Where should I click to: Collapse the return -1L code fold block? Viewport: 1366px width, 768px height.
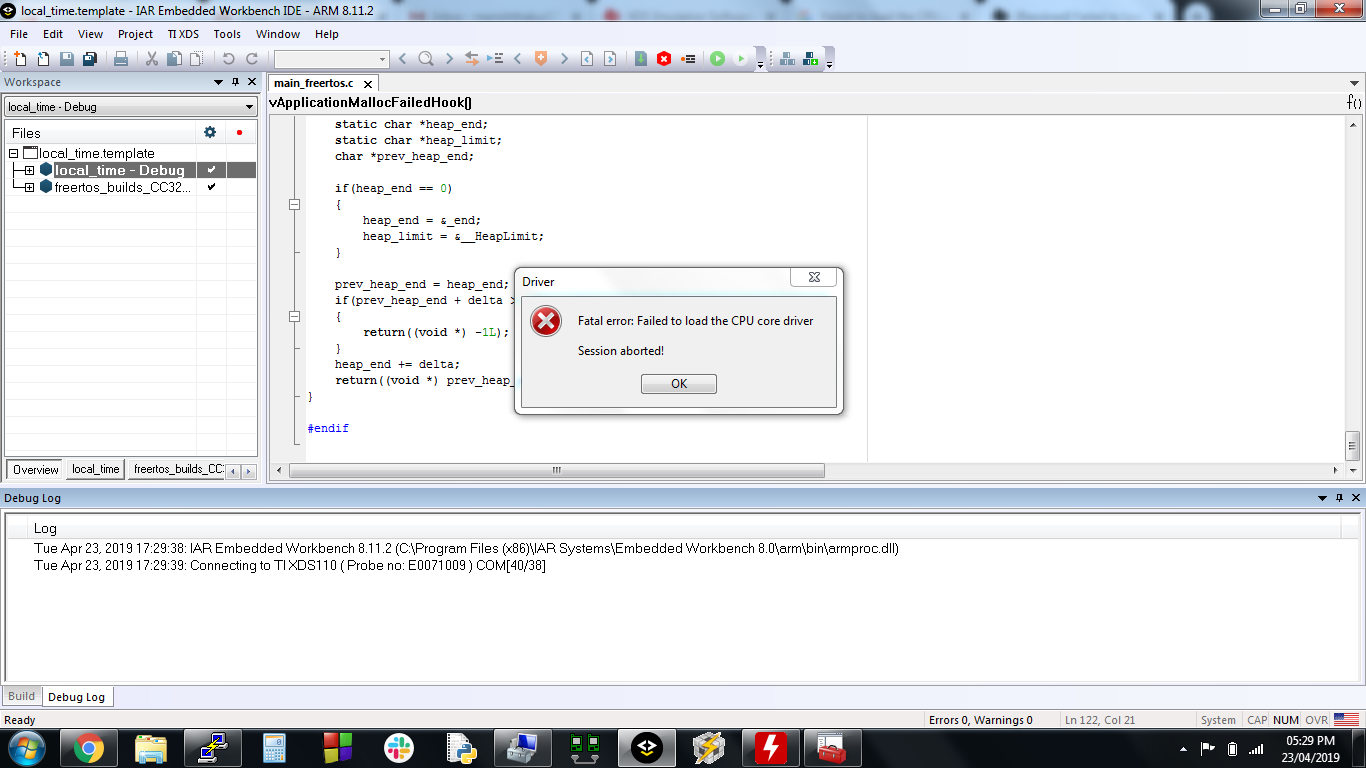pos(294,316)
